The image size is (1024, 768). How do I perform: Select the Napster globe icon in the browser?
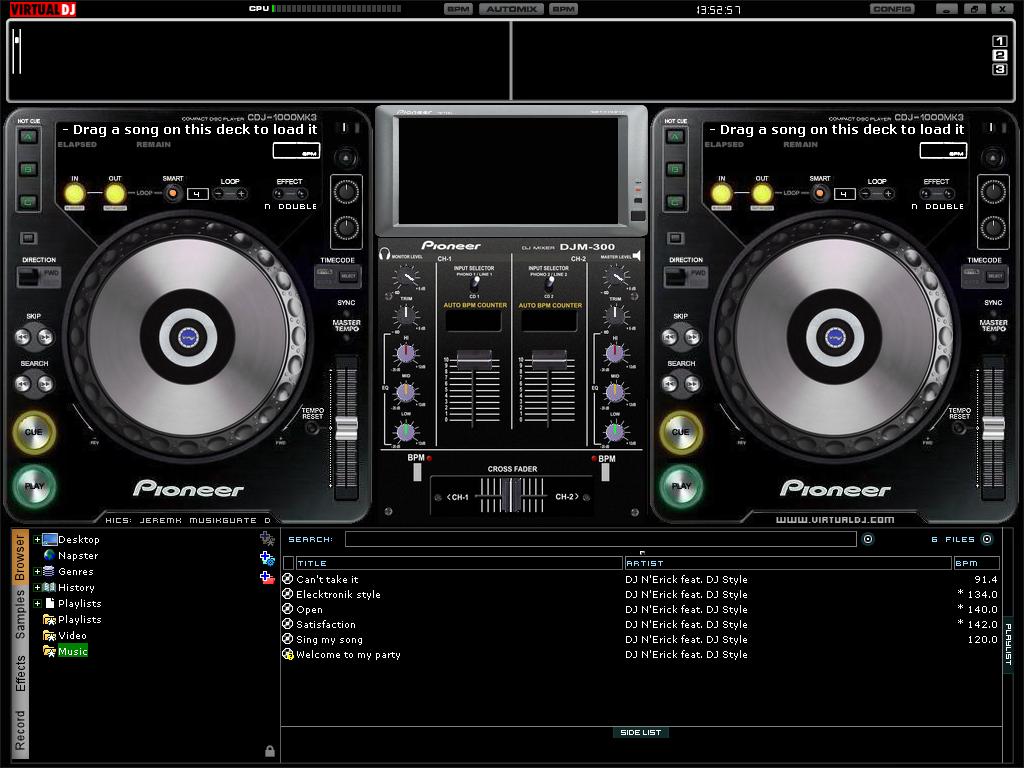[x=49, y=555]
